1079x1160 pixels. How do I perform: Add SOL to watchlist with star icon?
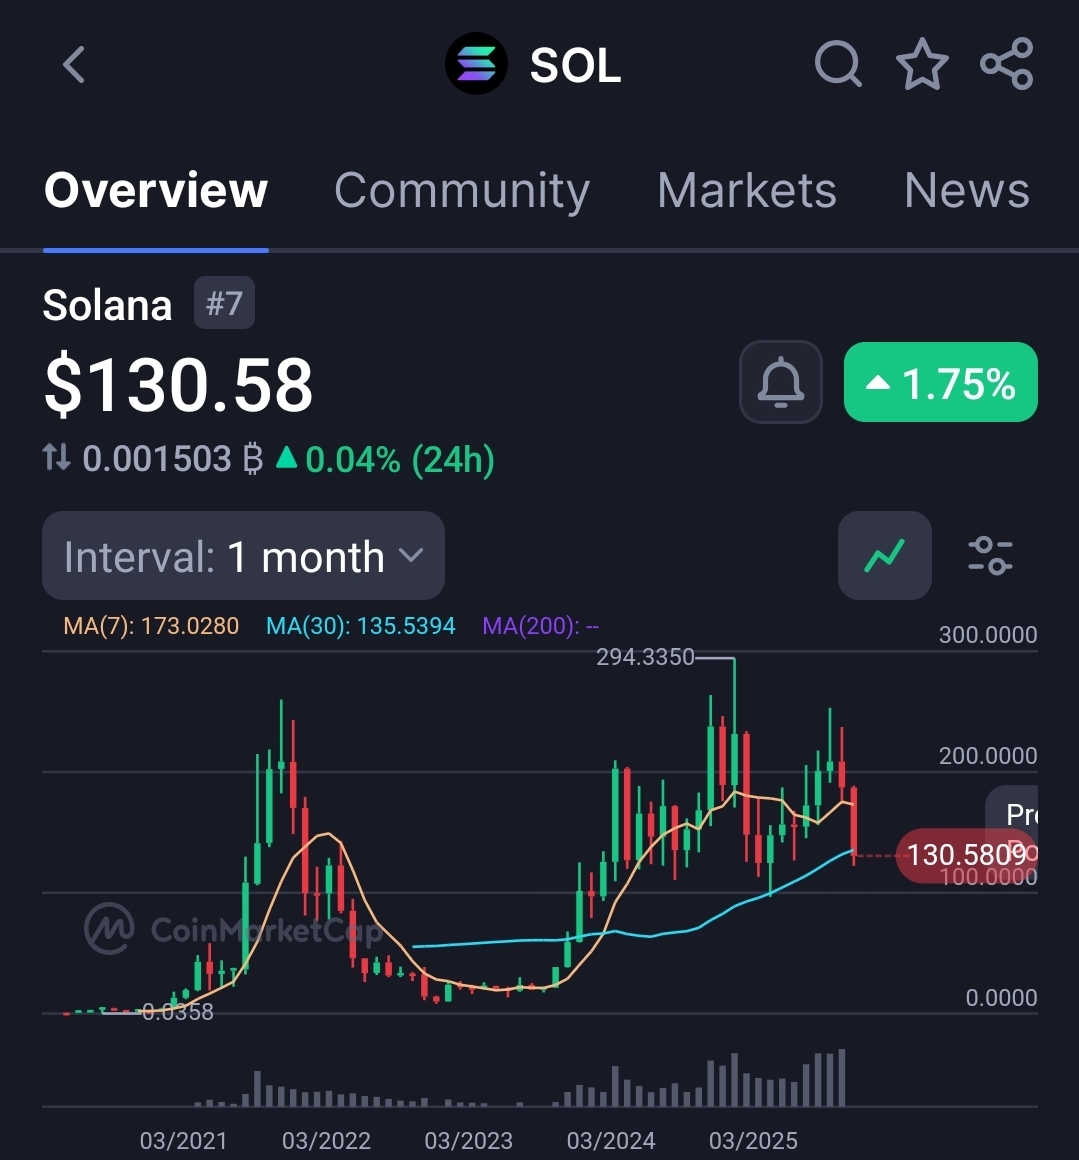922,64
